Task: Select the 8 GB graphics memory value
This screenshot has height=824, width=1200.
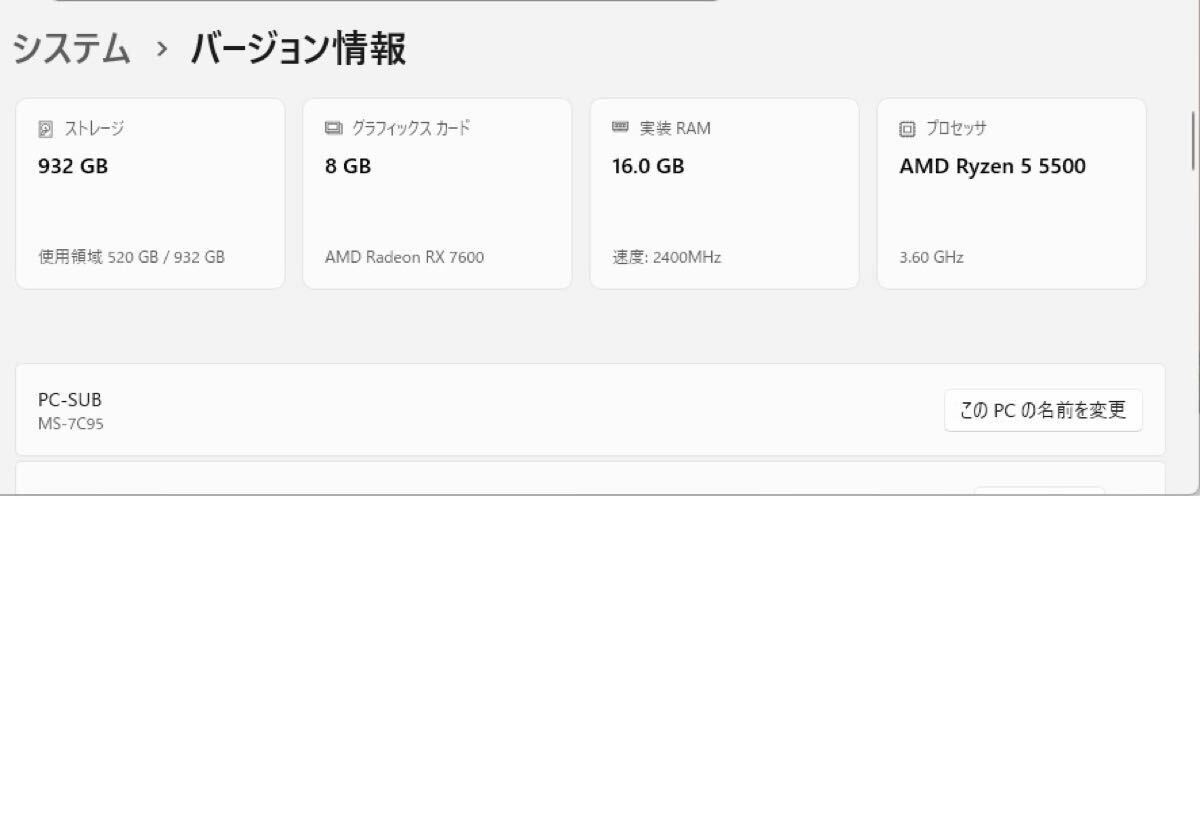Action: click(349, 166)
